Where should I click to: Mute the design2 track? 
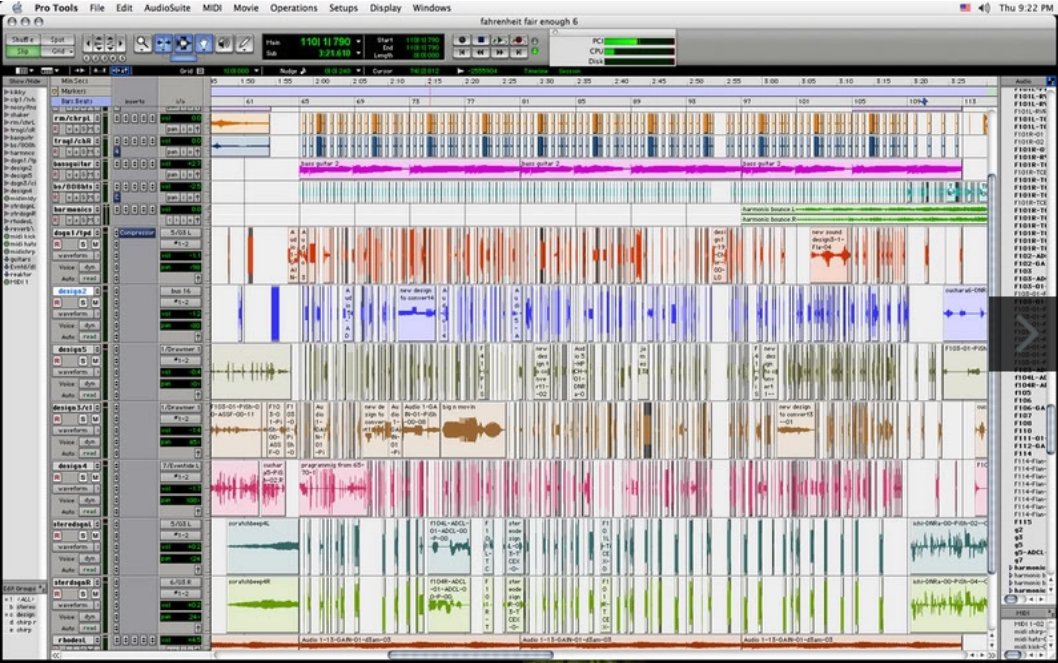(95, 303)
